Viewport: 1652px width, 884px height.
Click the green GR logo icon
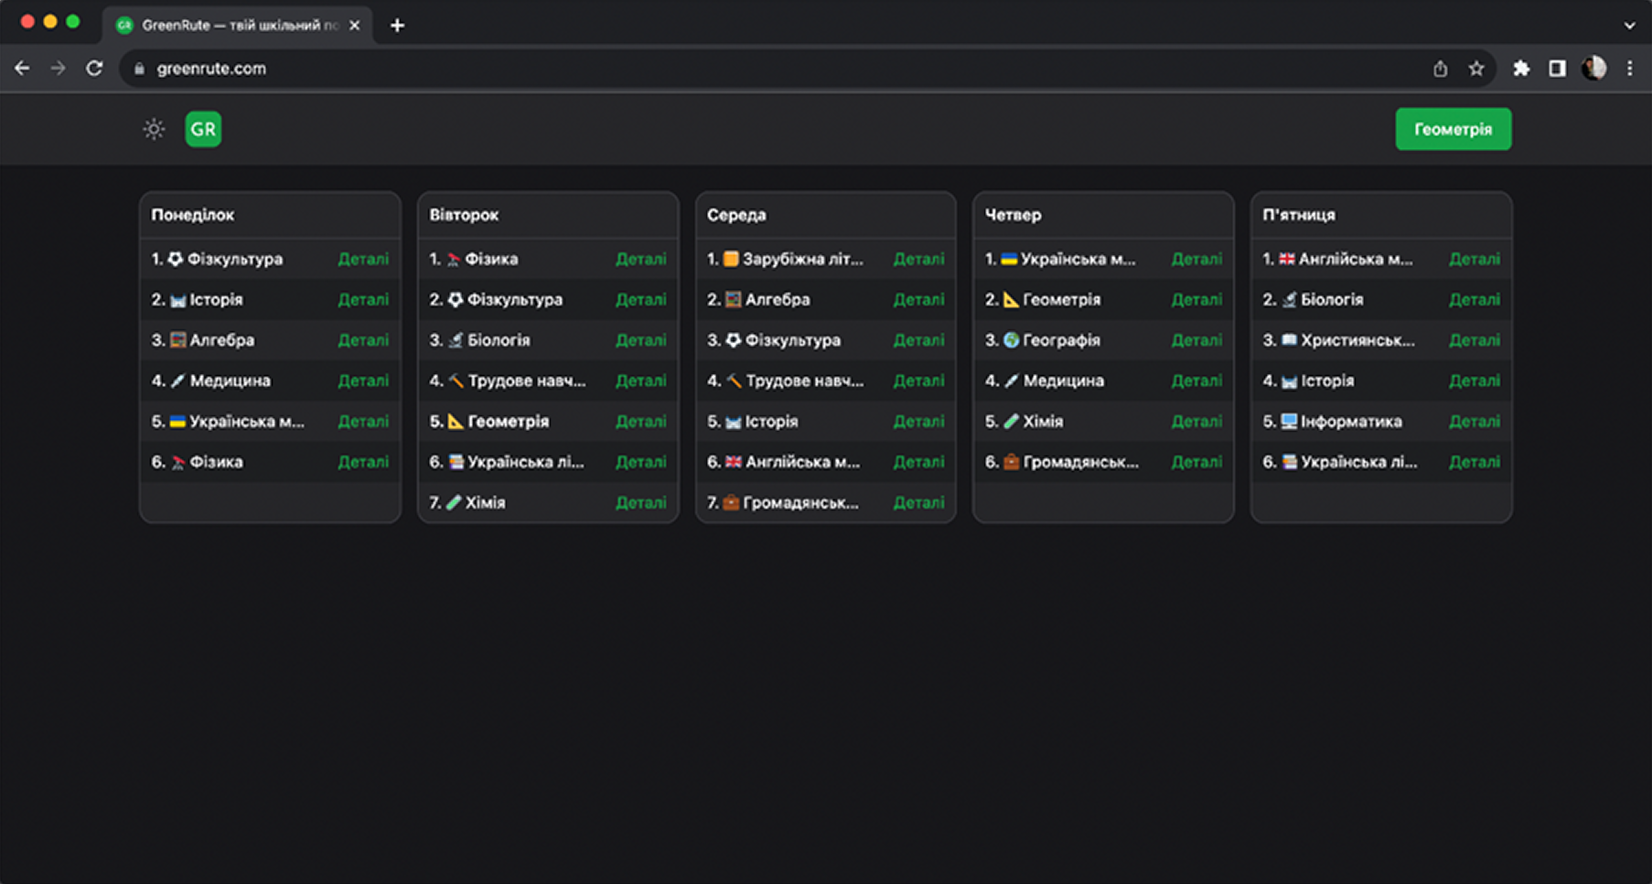pos(203,129)
